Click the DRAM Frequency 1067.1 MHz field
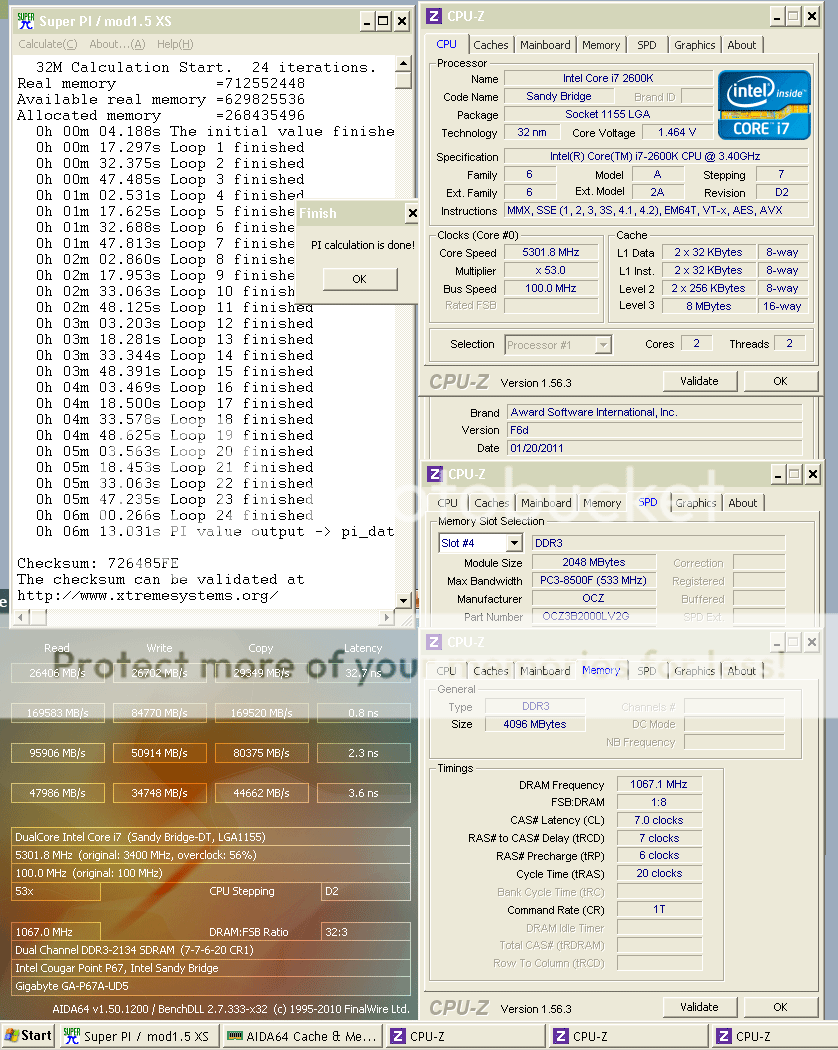 659,784
